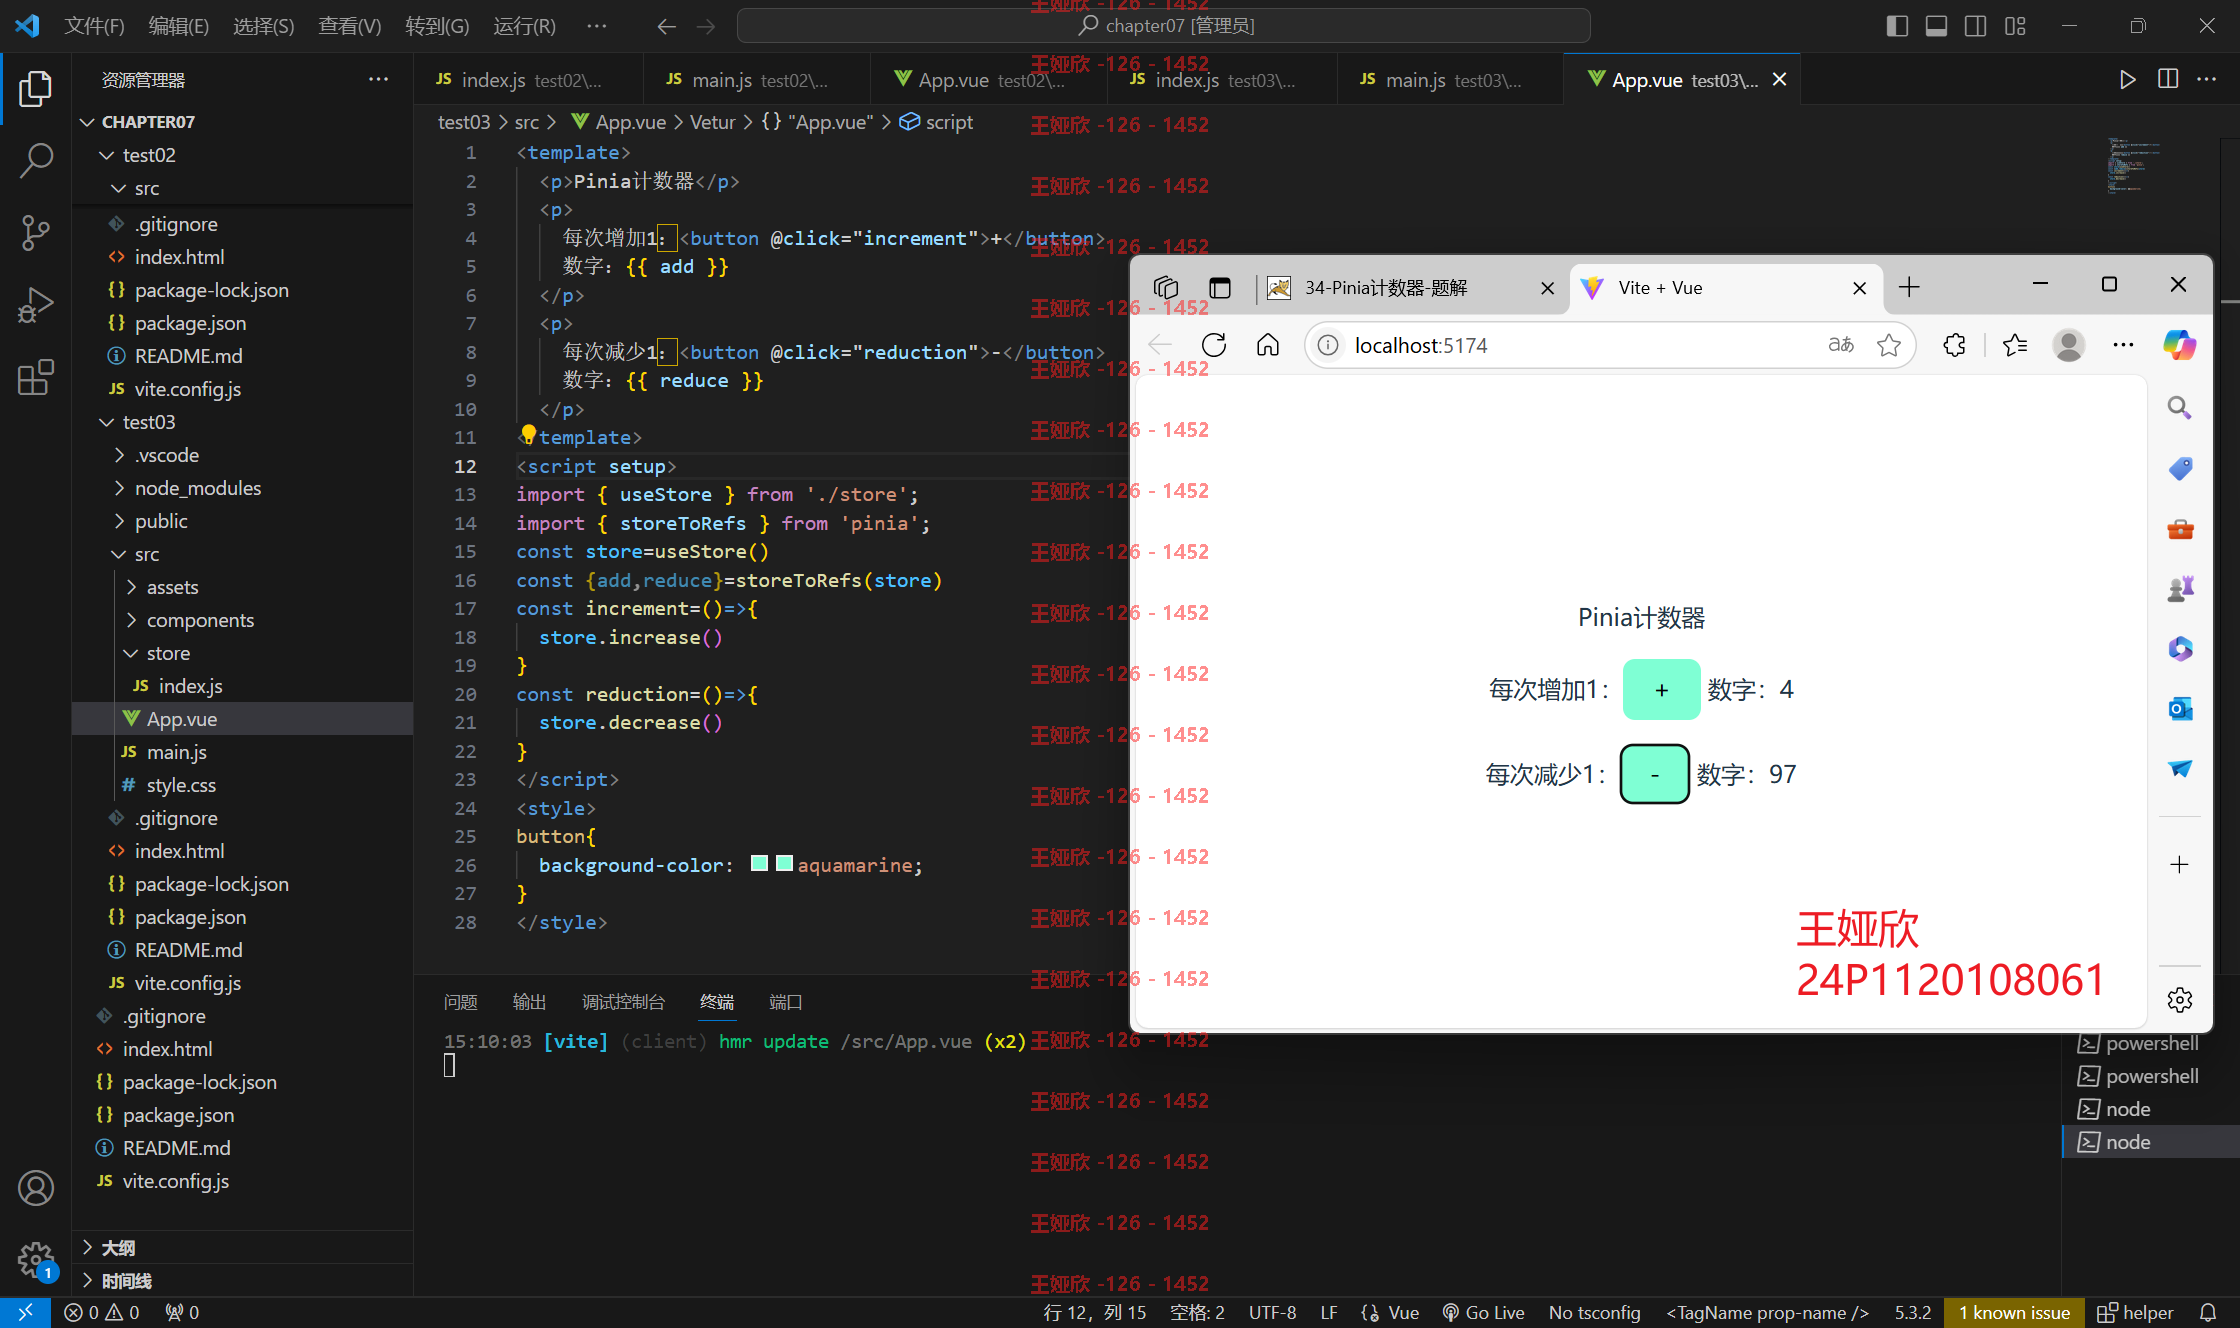Image resolution: width=2240 pixels, height=1328 pixels.
Task: Open Run and Debug view
Action: tap(35, 305)
